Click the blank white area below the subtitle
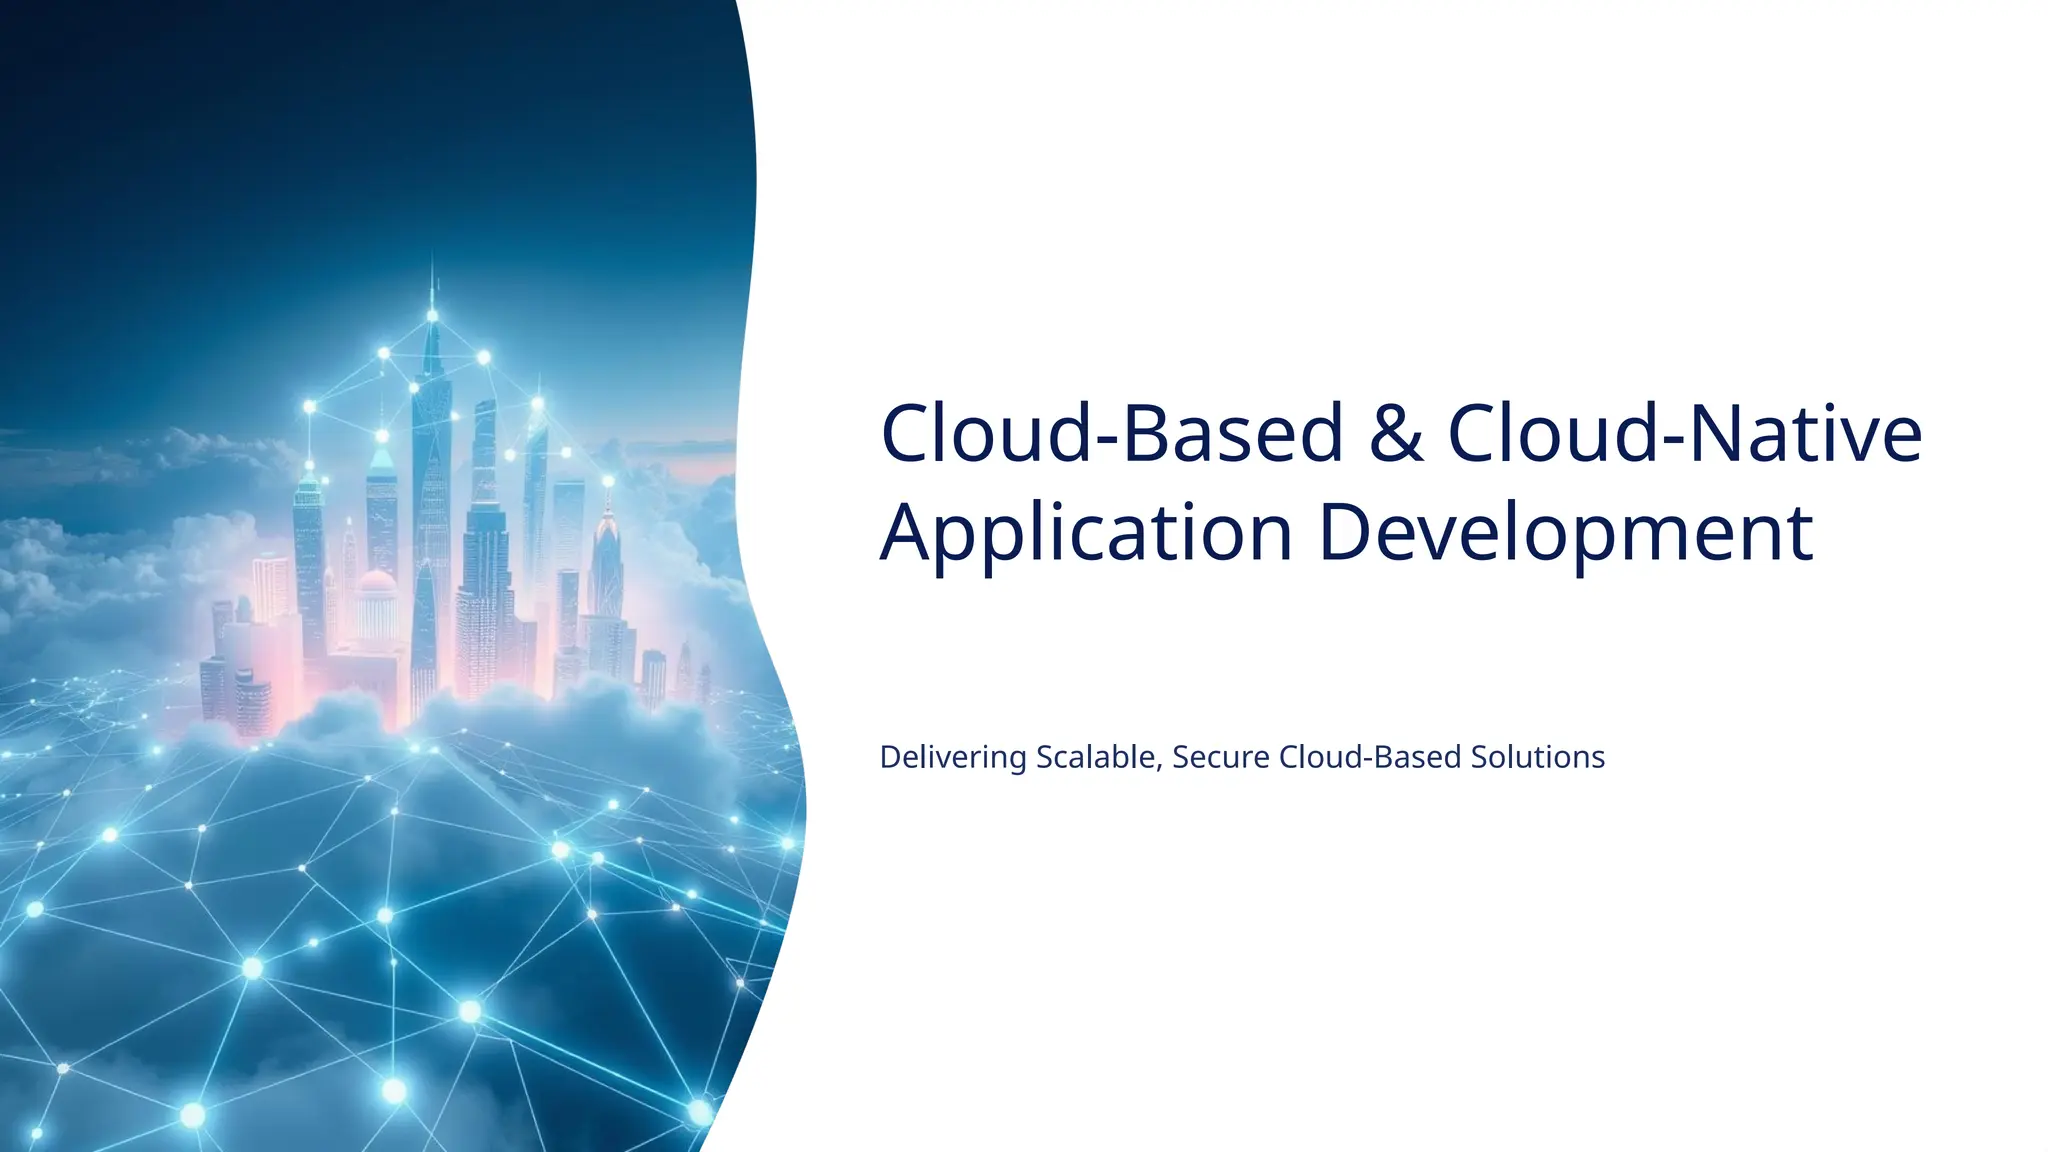 1400,950
